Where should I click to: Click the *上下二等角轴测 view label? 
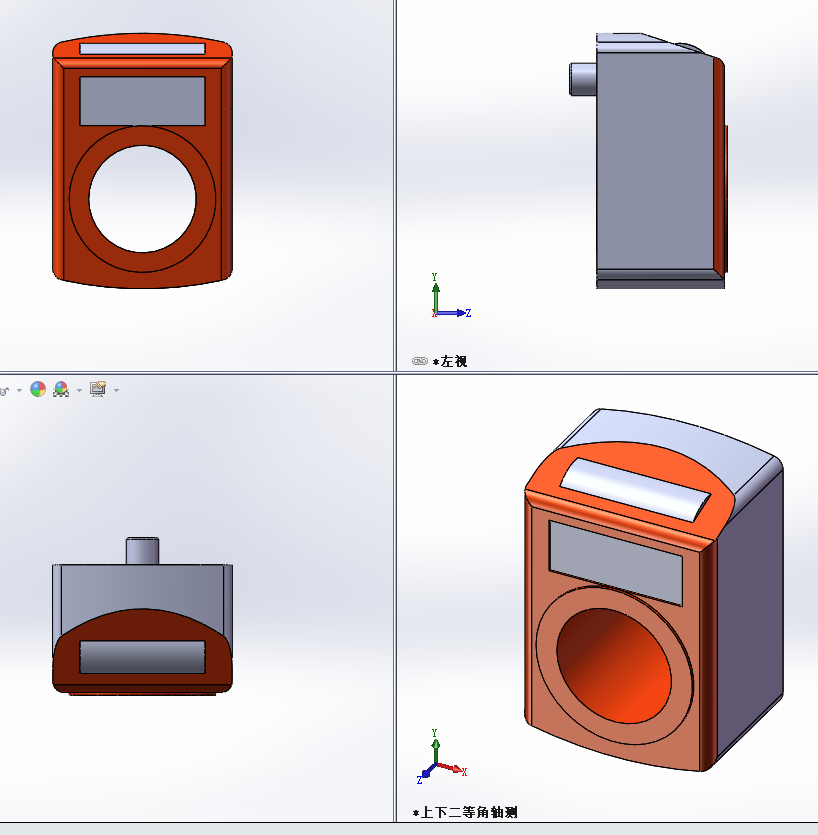[x=465, y=812]
